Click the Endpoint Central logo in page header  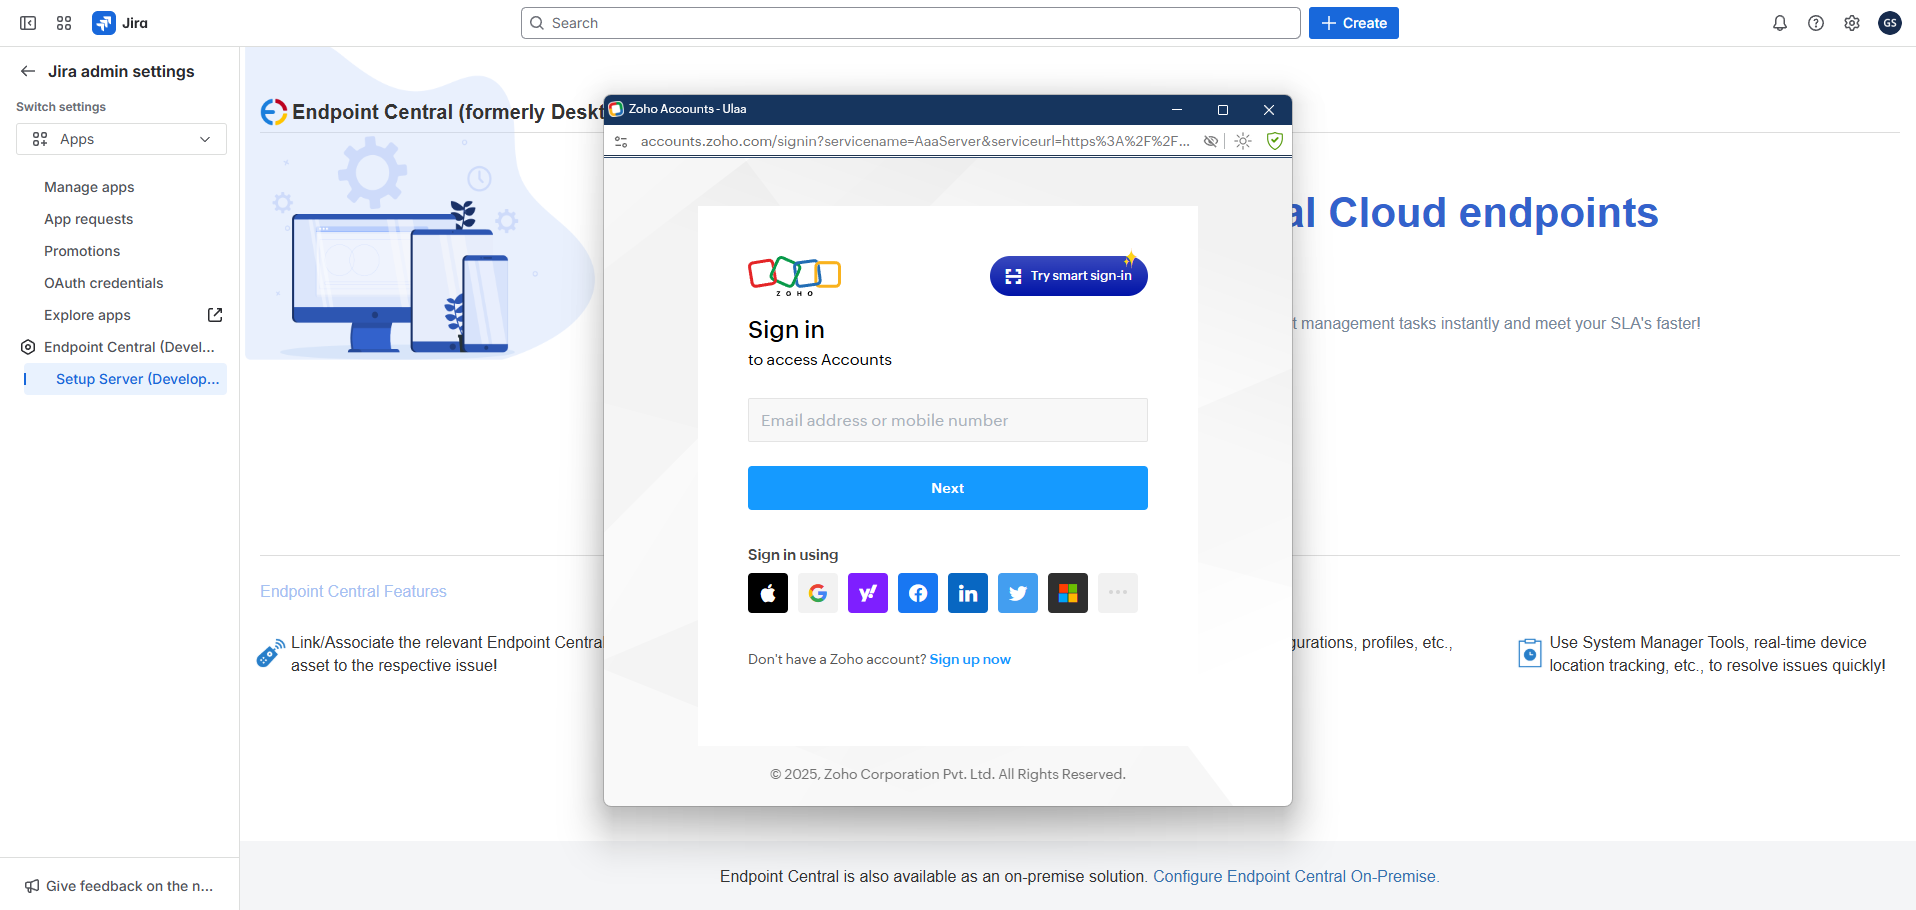pos(273,112)
